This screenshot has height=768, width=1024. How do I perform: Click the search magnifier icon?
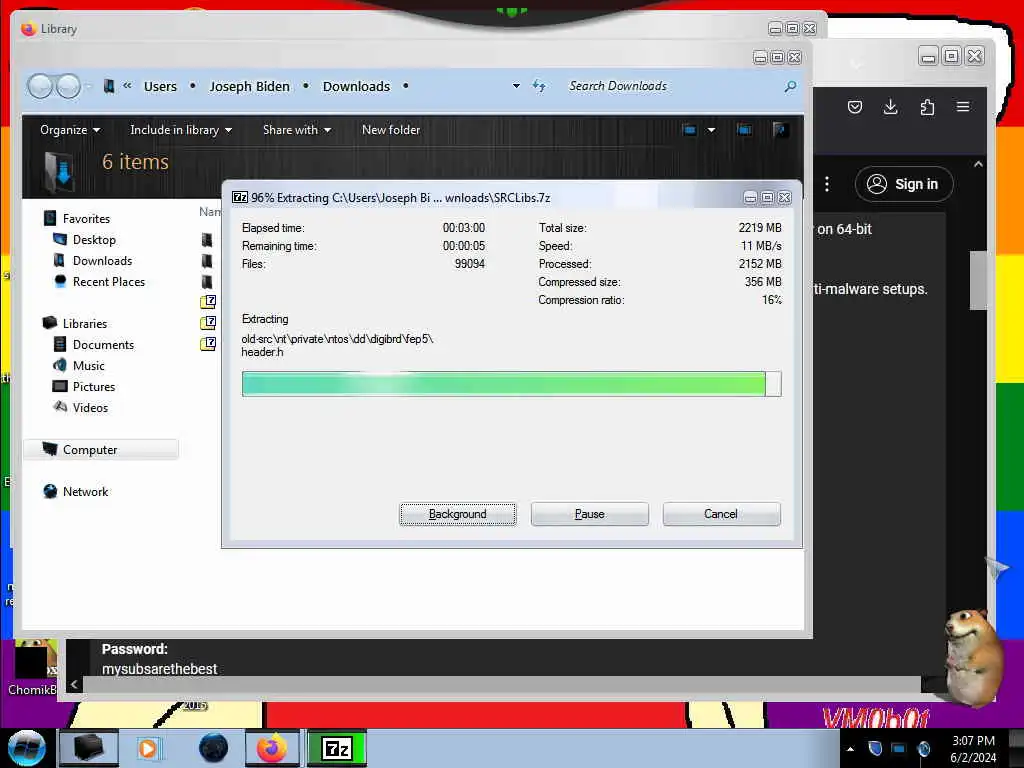pos(790,86)
